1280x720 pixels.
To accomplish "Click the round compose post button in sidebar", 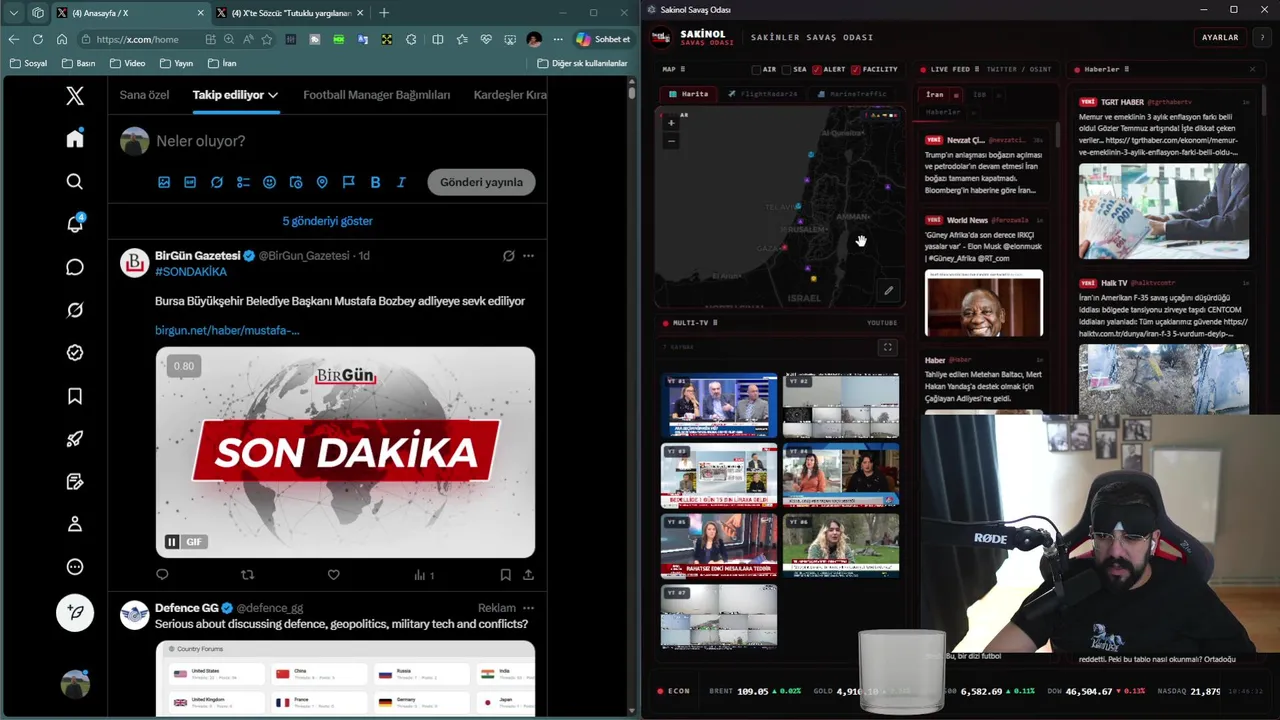I will [x=75, y=612].
